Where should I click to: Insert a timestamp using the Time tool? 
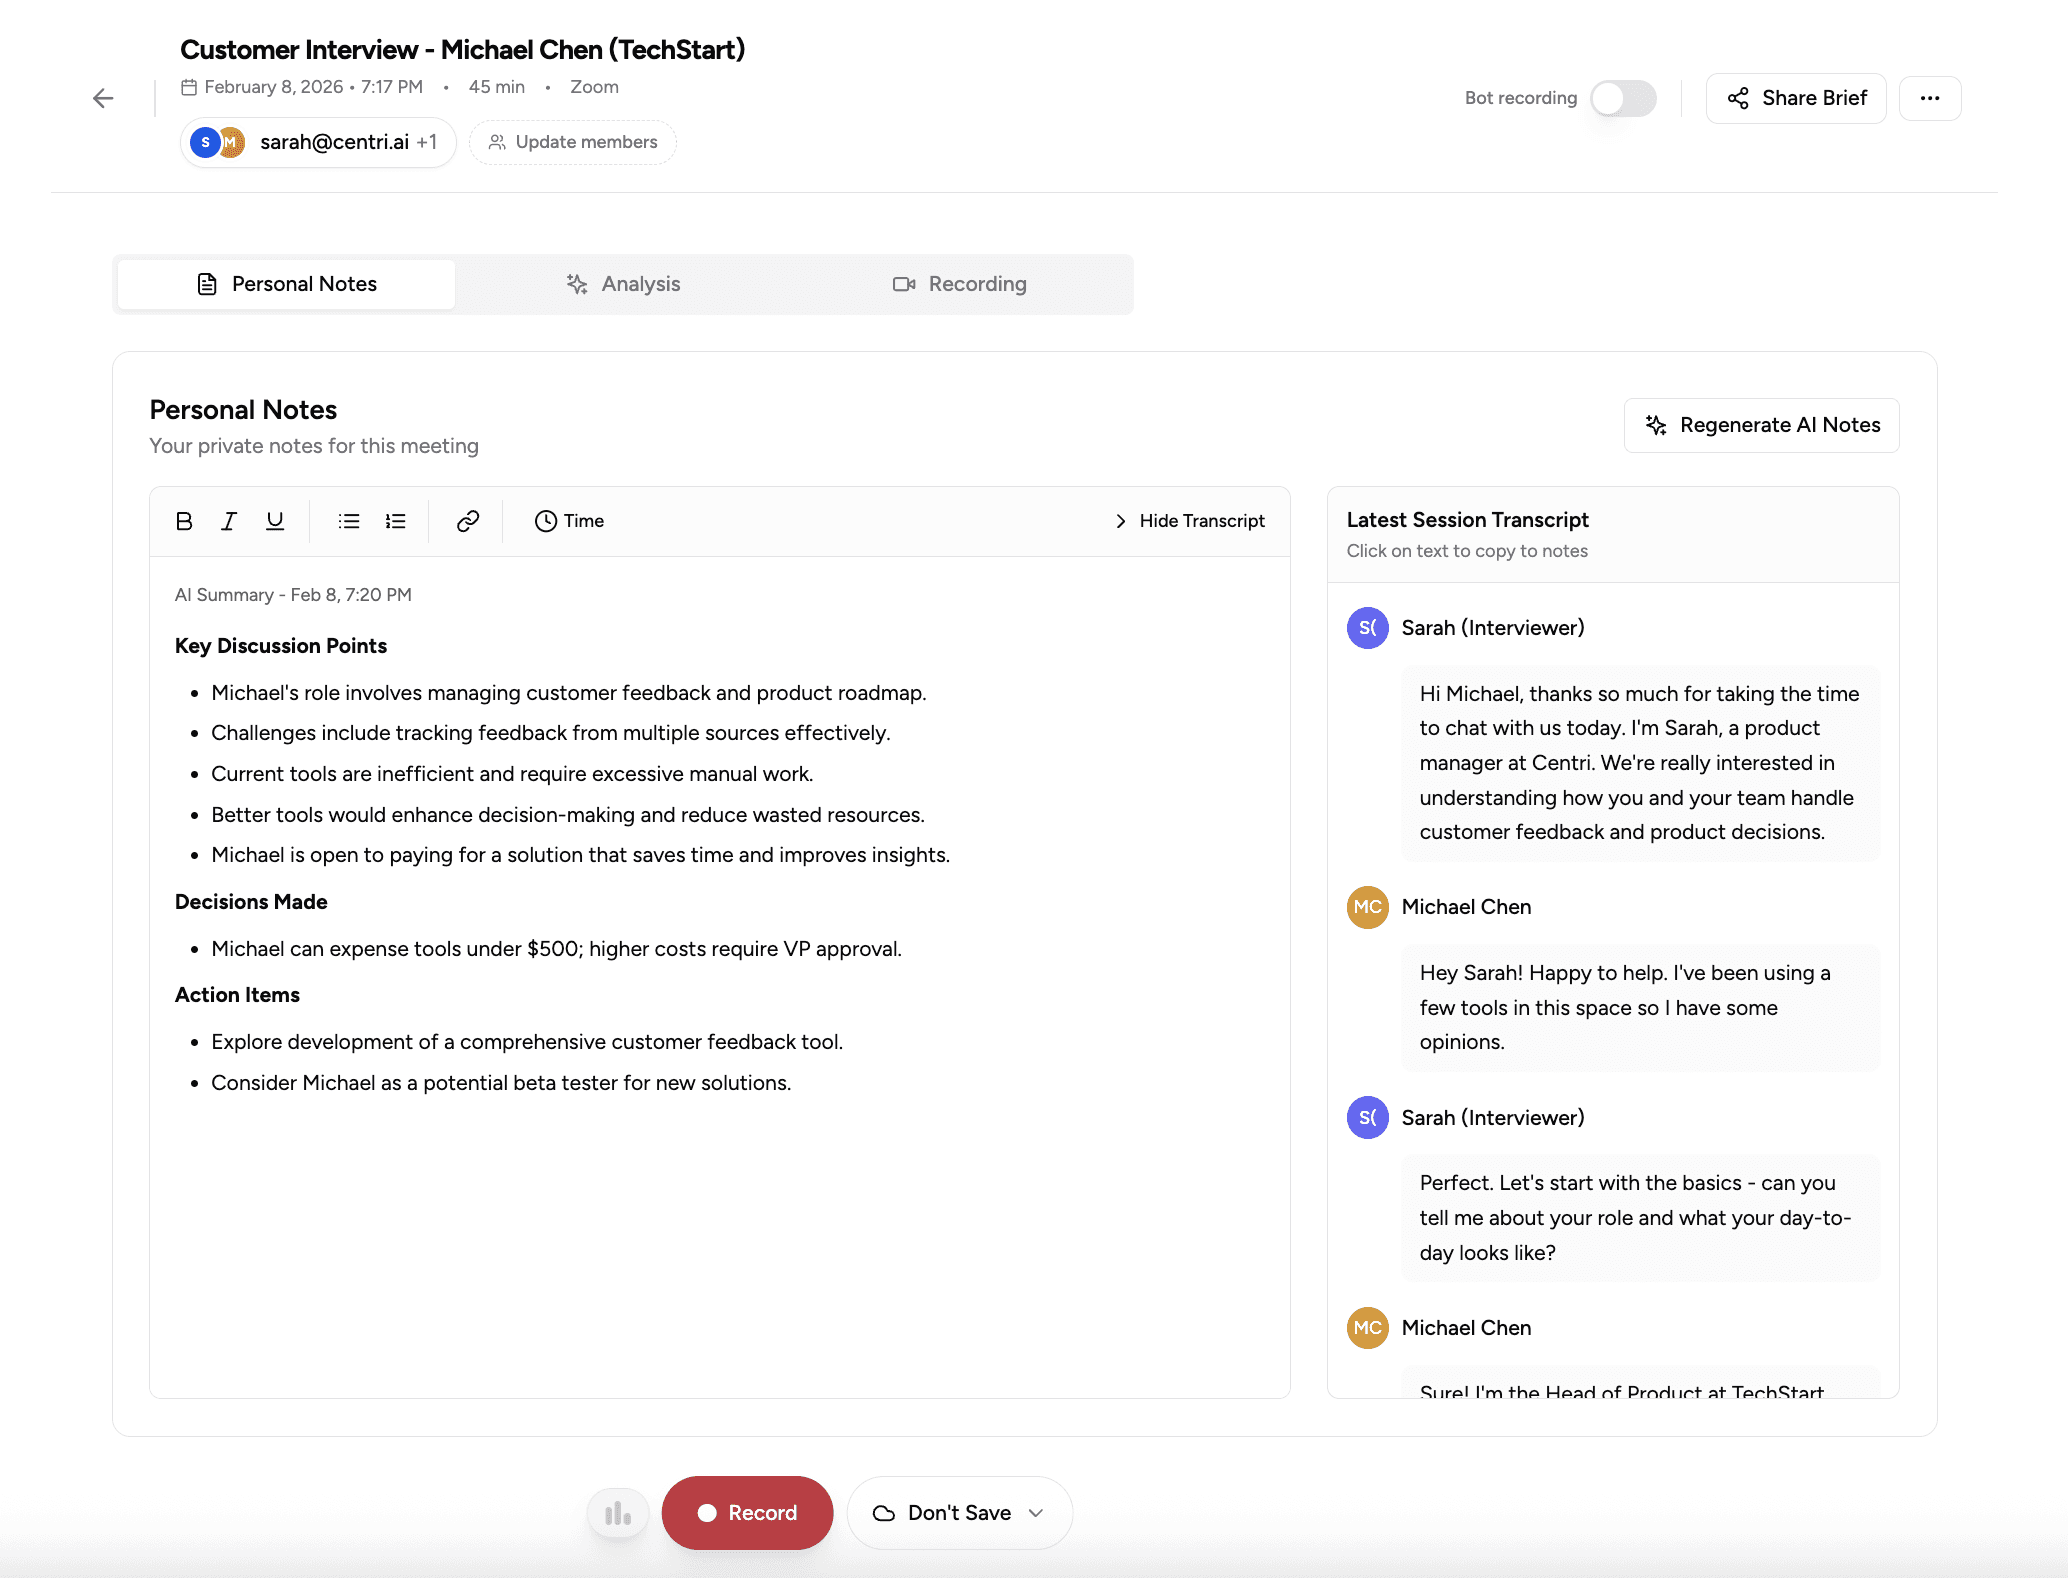tap(568, 521)
